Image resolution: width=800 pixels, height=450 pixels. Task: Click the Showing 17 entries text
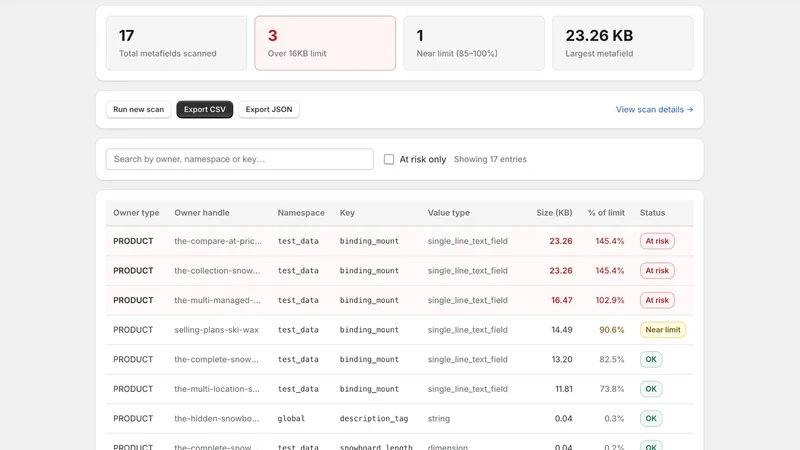(x=490, y=159)
